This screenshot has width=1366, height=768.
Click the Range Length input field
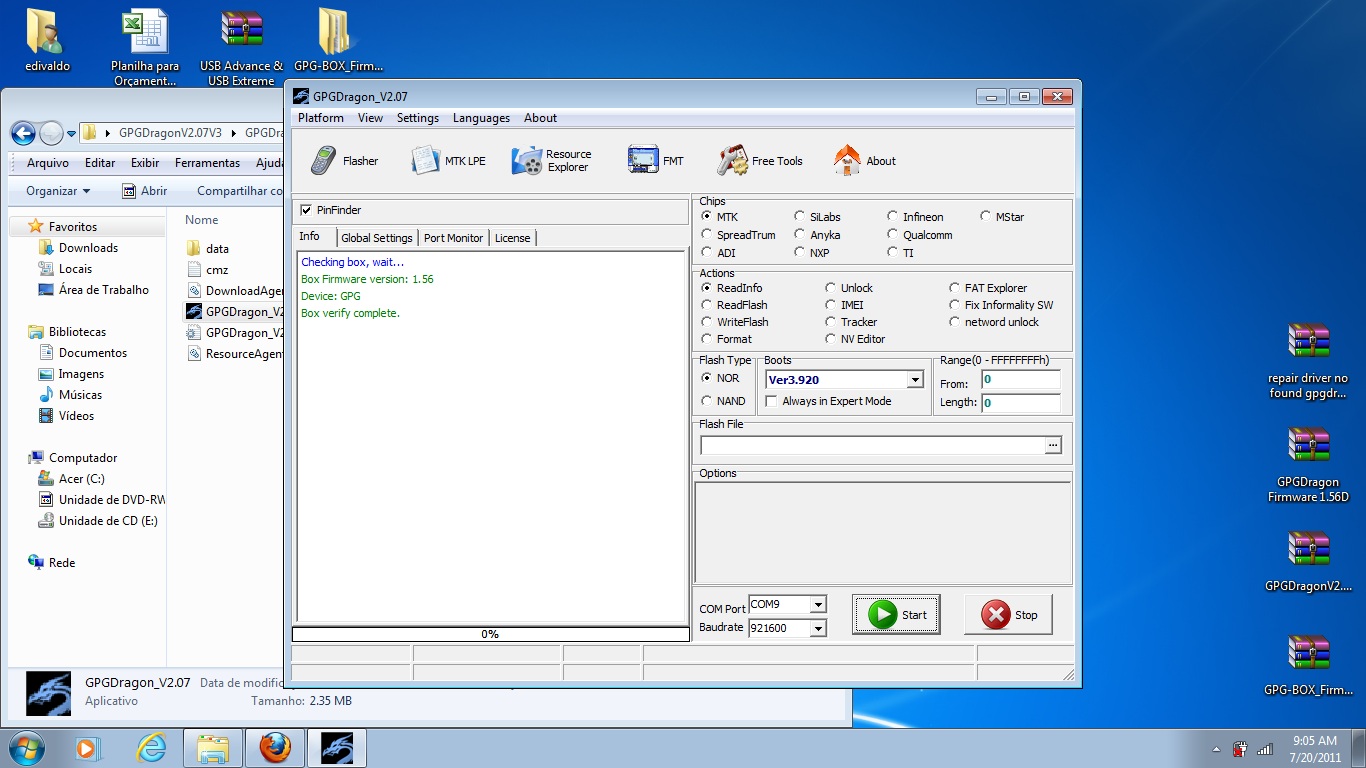pyautogui.click(x=1020, y=403)
